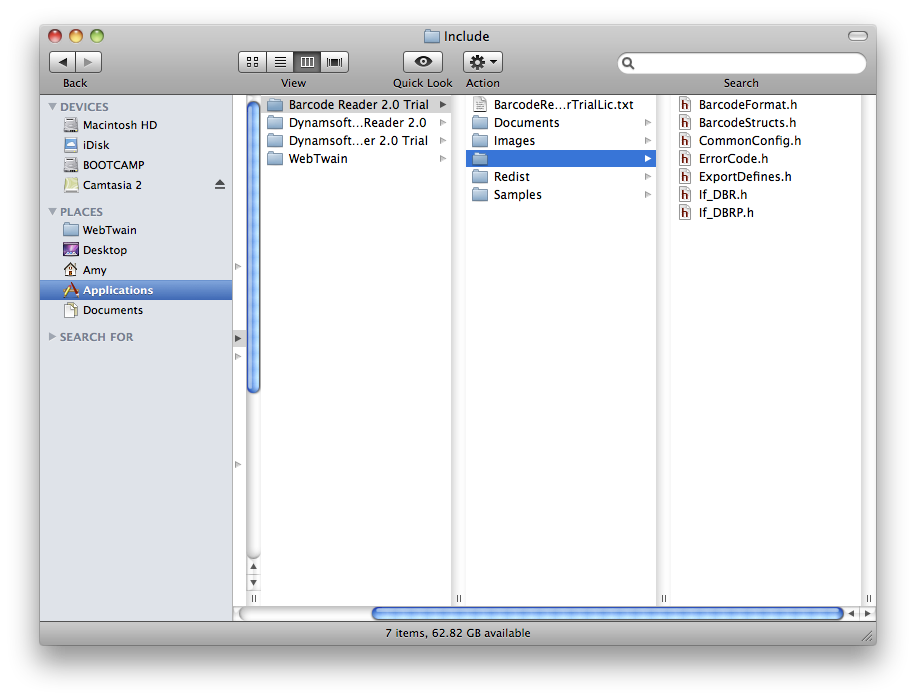Switch to icon view mode
The width and height of the screenshot is (916, 700).
(252, 62)
